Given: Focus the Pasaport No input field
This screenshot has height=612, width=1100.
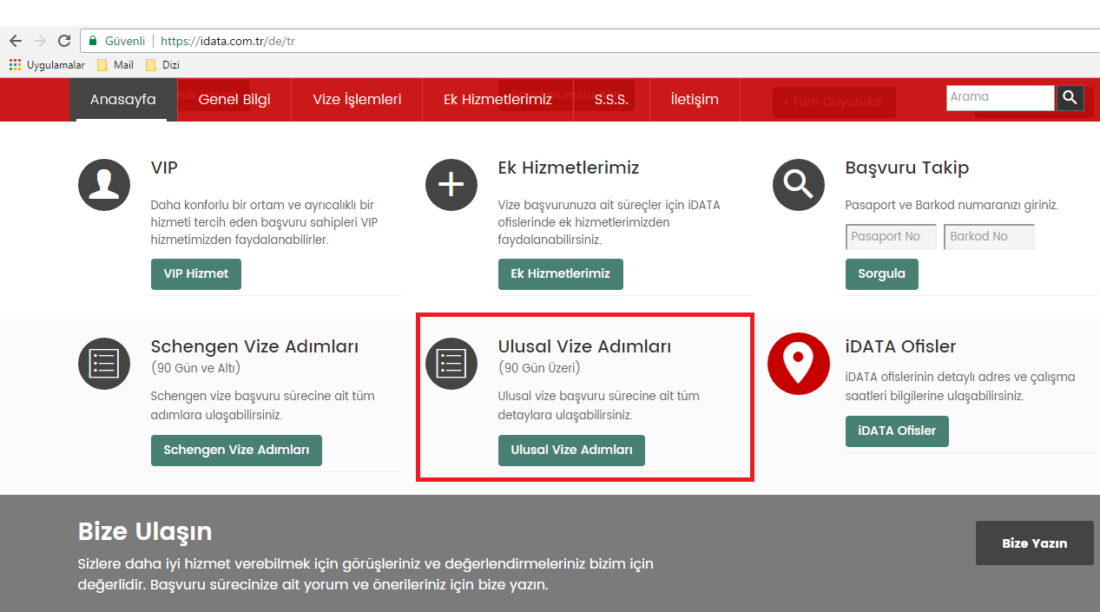Looking at the screenshot, I should tap(891, 237).
